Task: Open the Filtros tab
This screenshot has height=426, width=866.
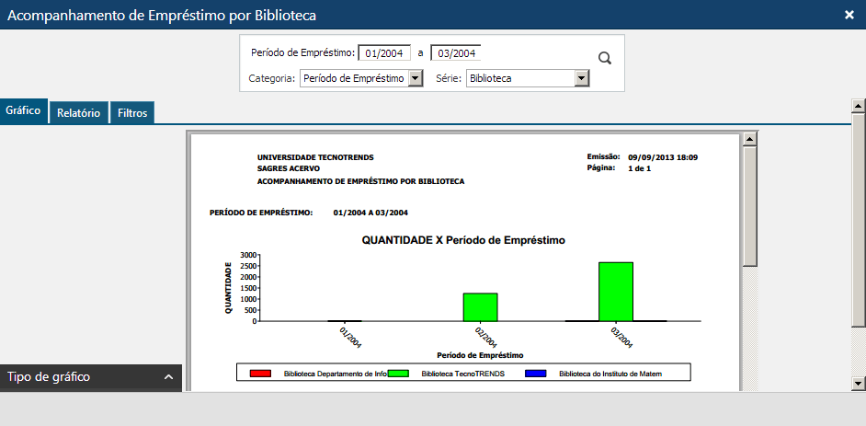Action: (133, 113)
